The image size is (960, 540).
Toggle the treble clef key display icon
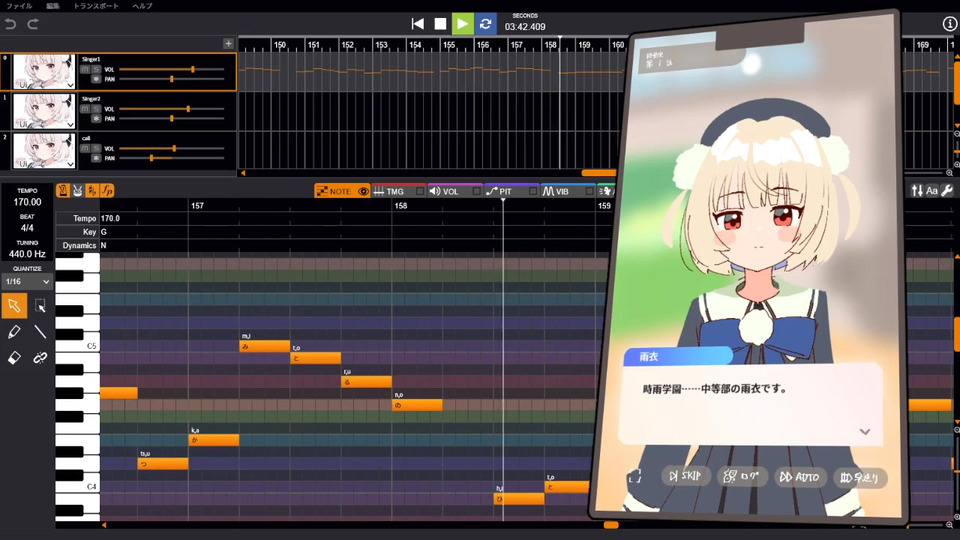[92, 190]
